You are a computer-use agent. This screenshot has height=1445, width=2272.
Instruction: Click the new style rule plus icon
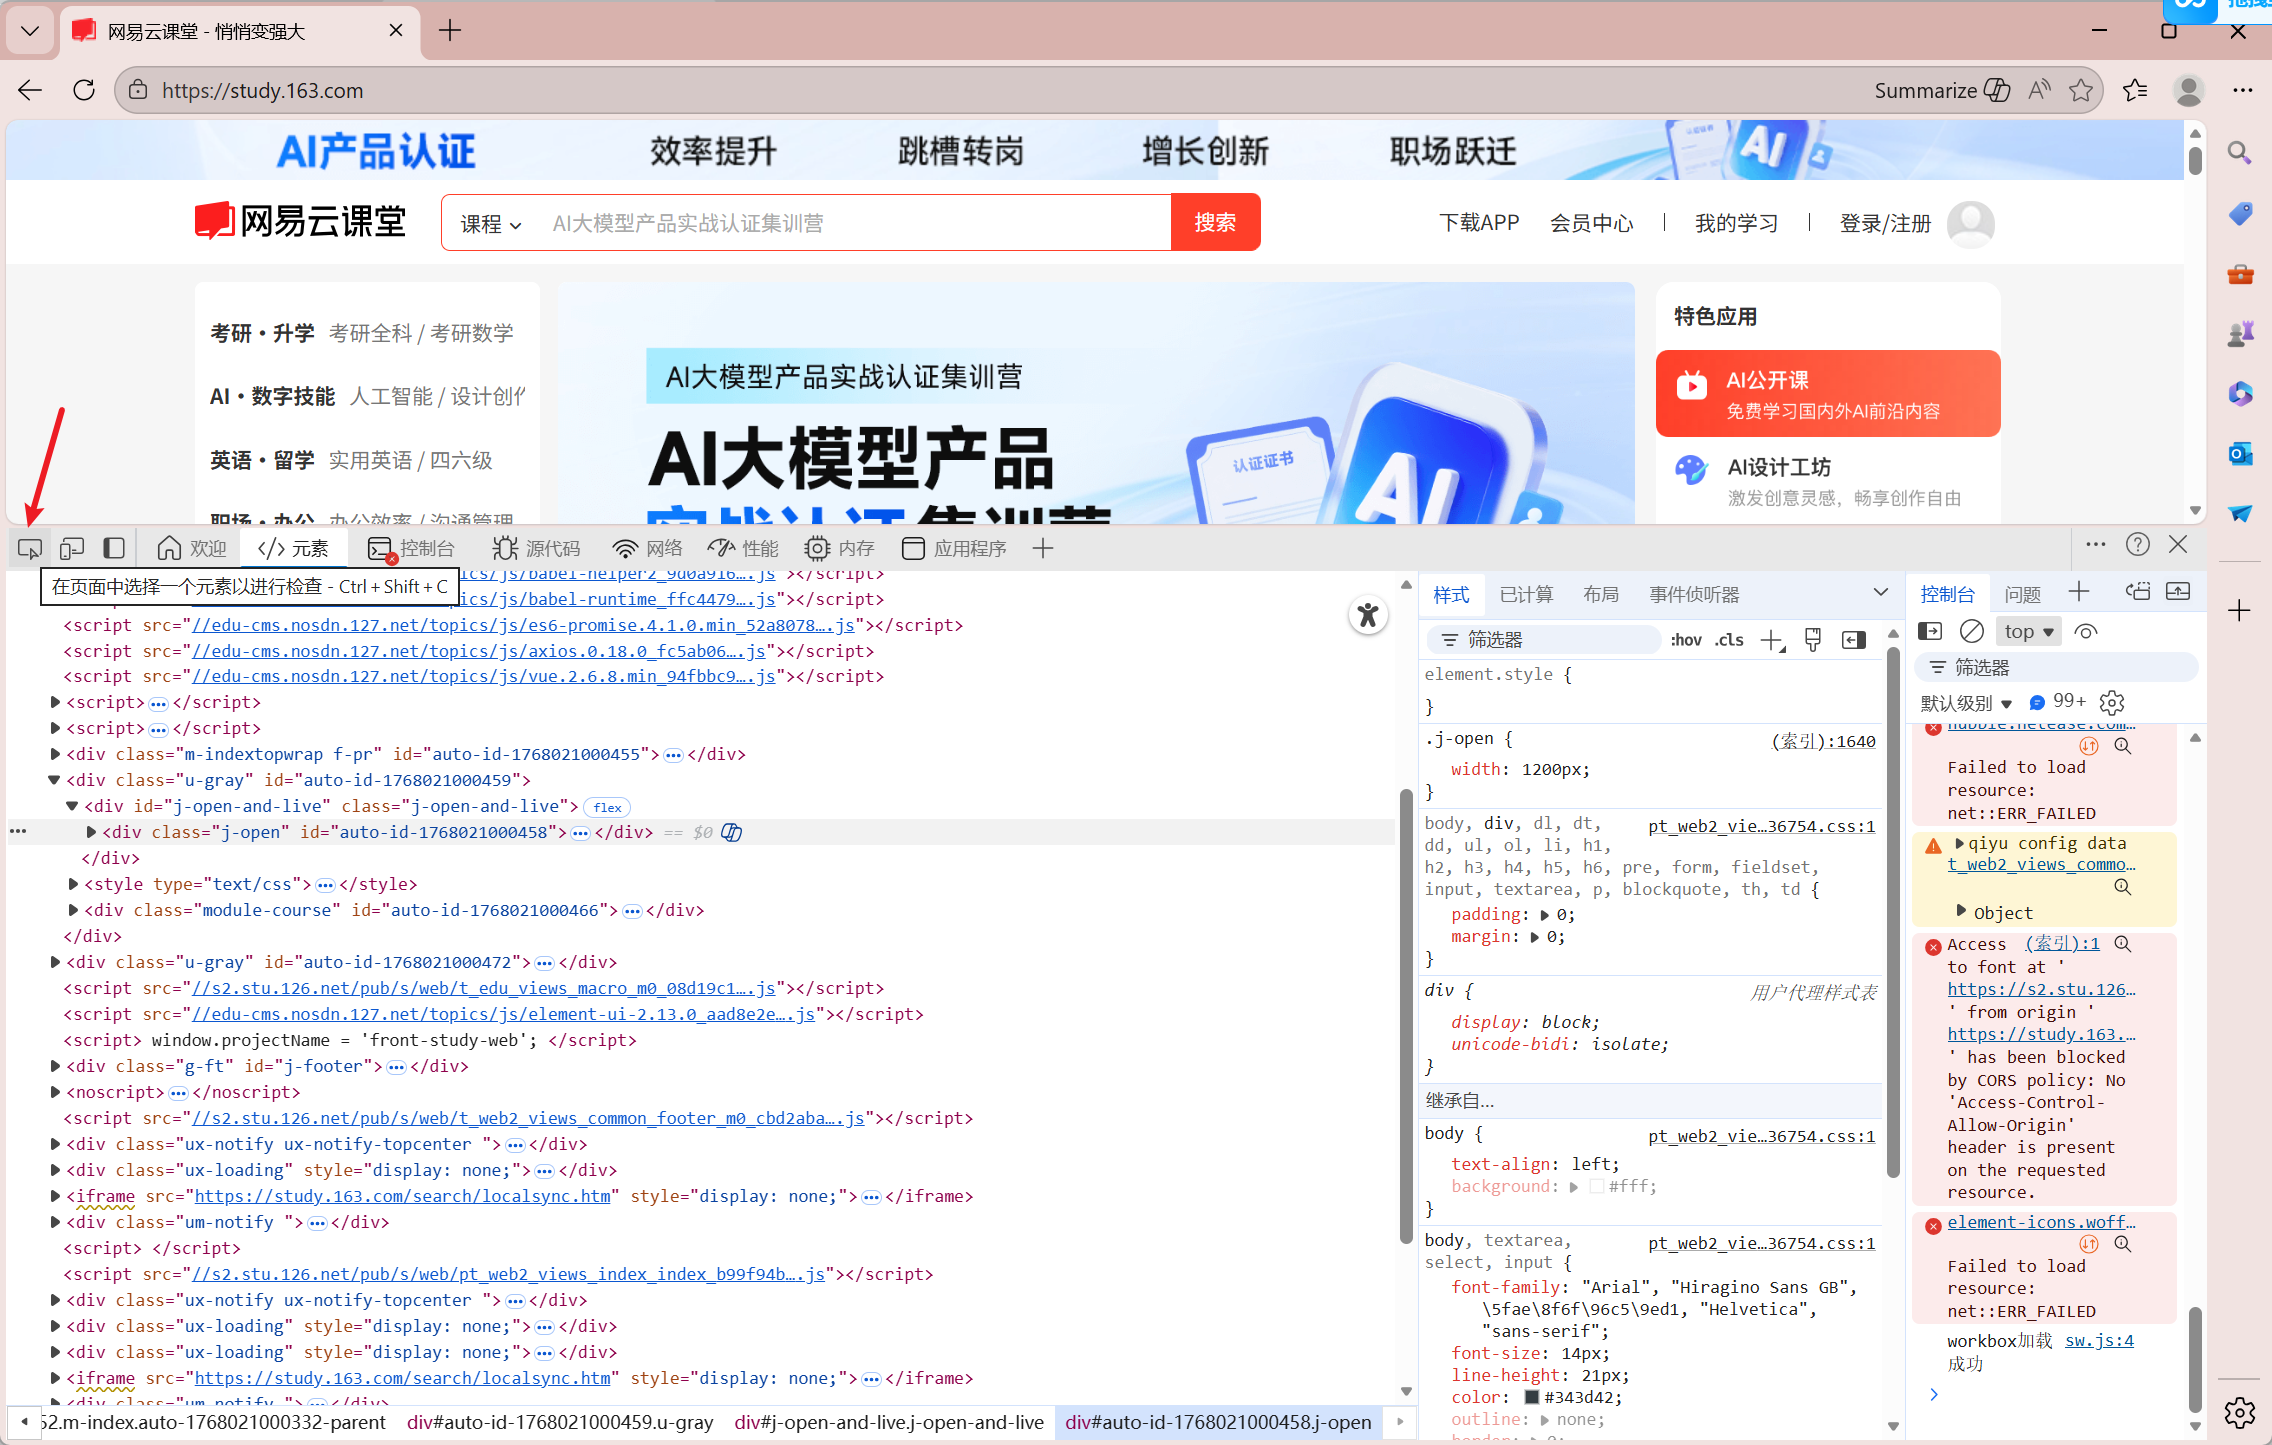pyautogui.click(x=1771, y=640)
